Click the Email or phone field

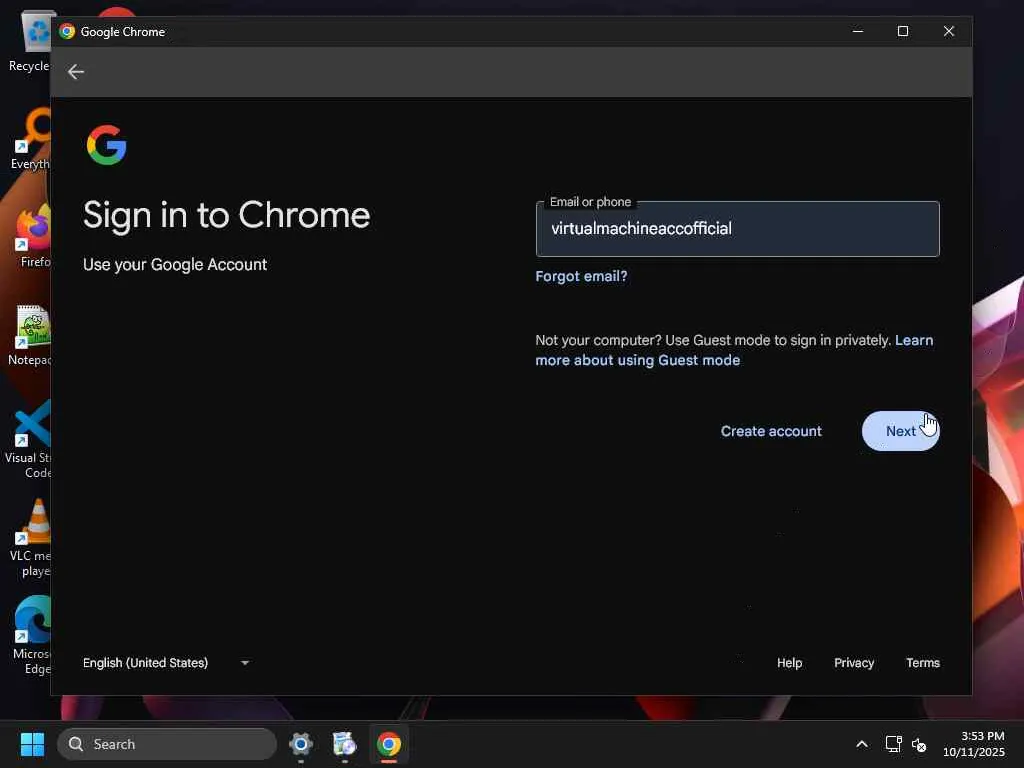(x=737, y=229)
